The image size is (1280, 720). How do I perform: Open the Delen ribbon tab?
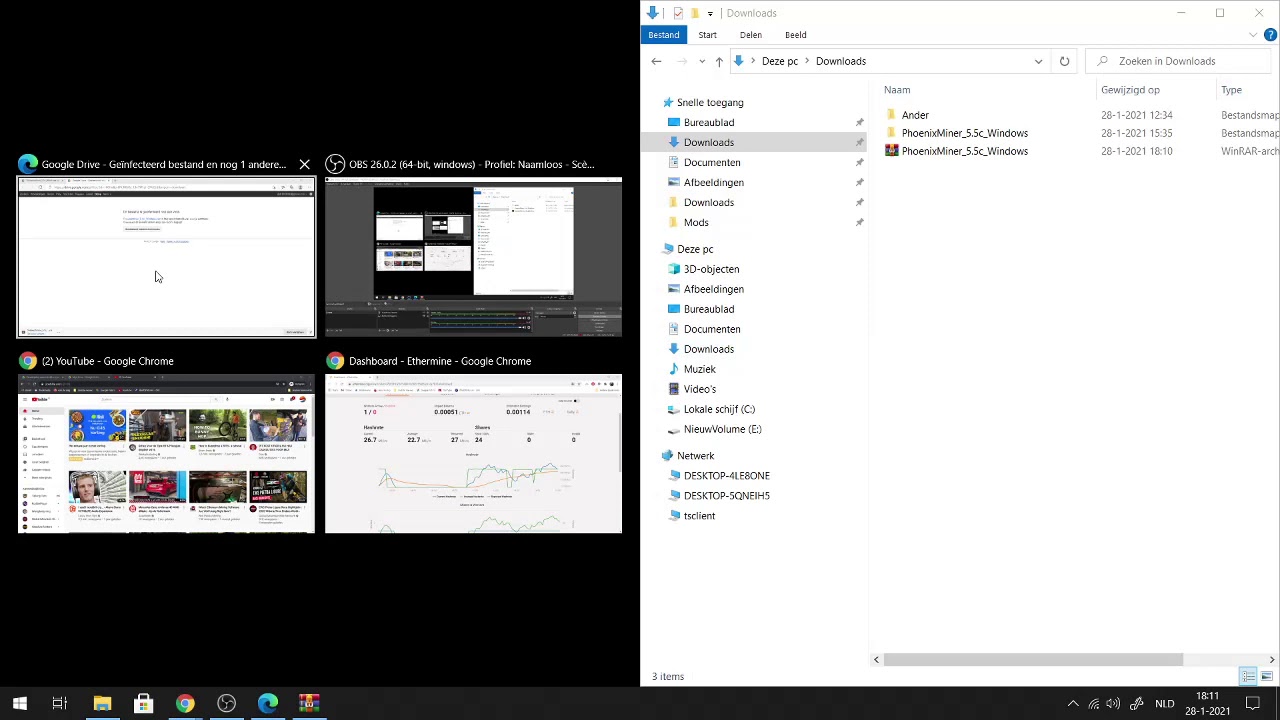click(750, 35)
